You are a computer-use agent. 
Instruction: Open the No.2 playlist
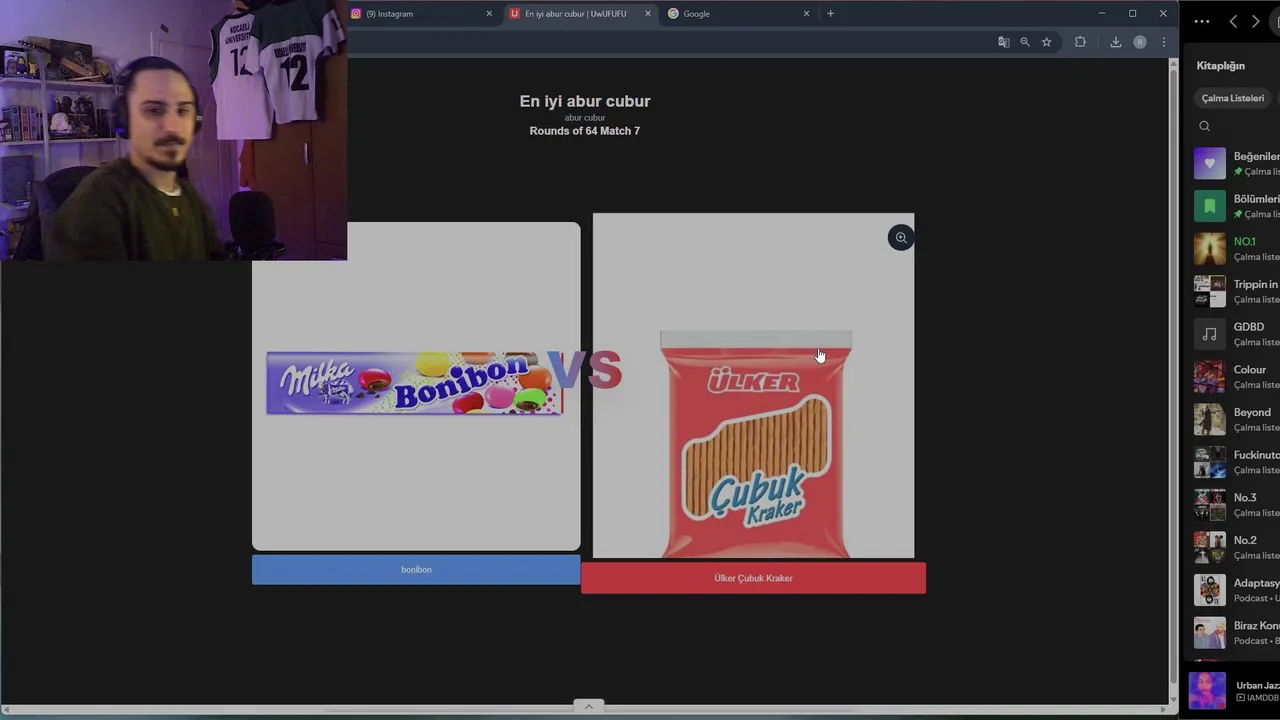point(1236,547)
